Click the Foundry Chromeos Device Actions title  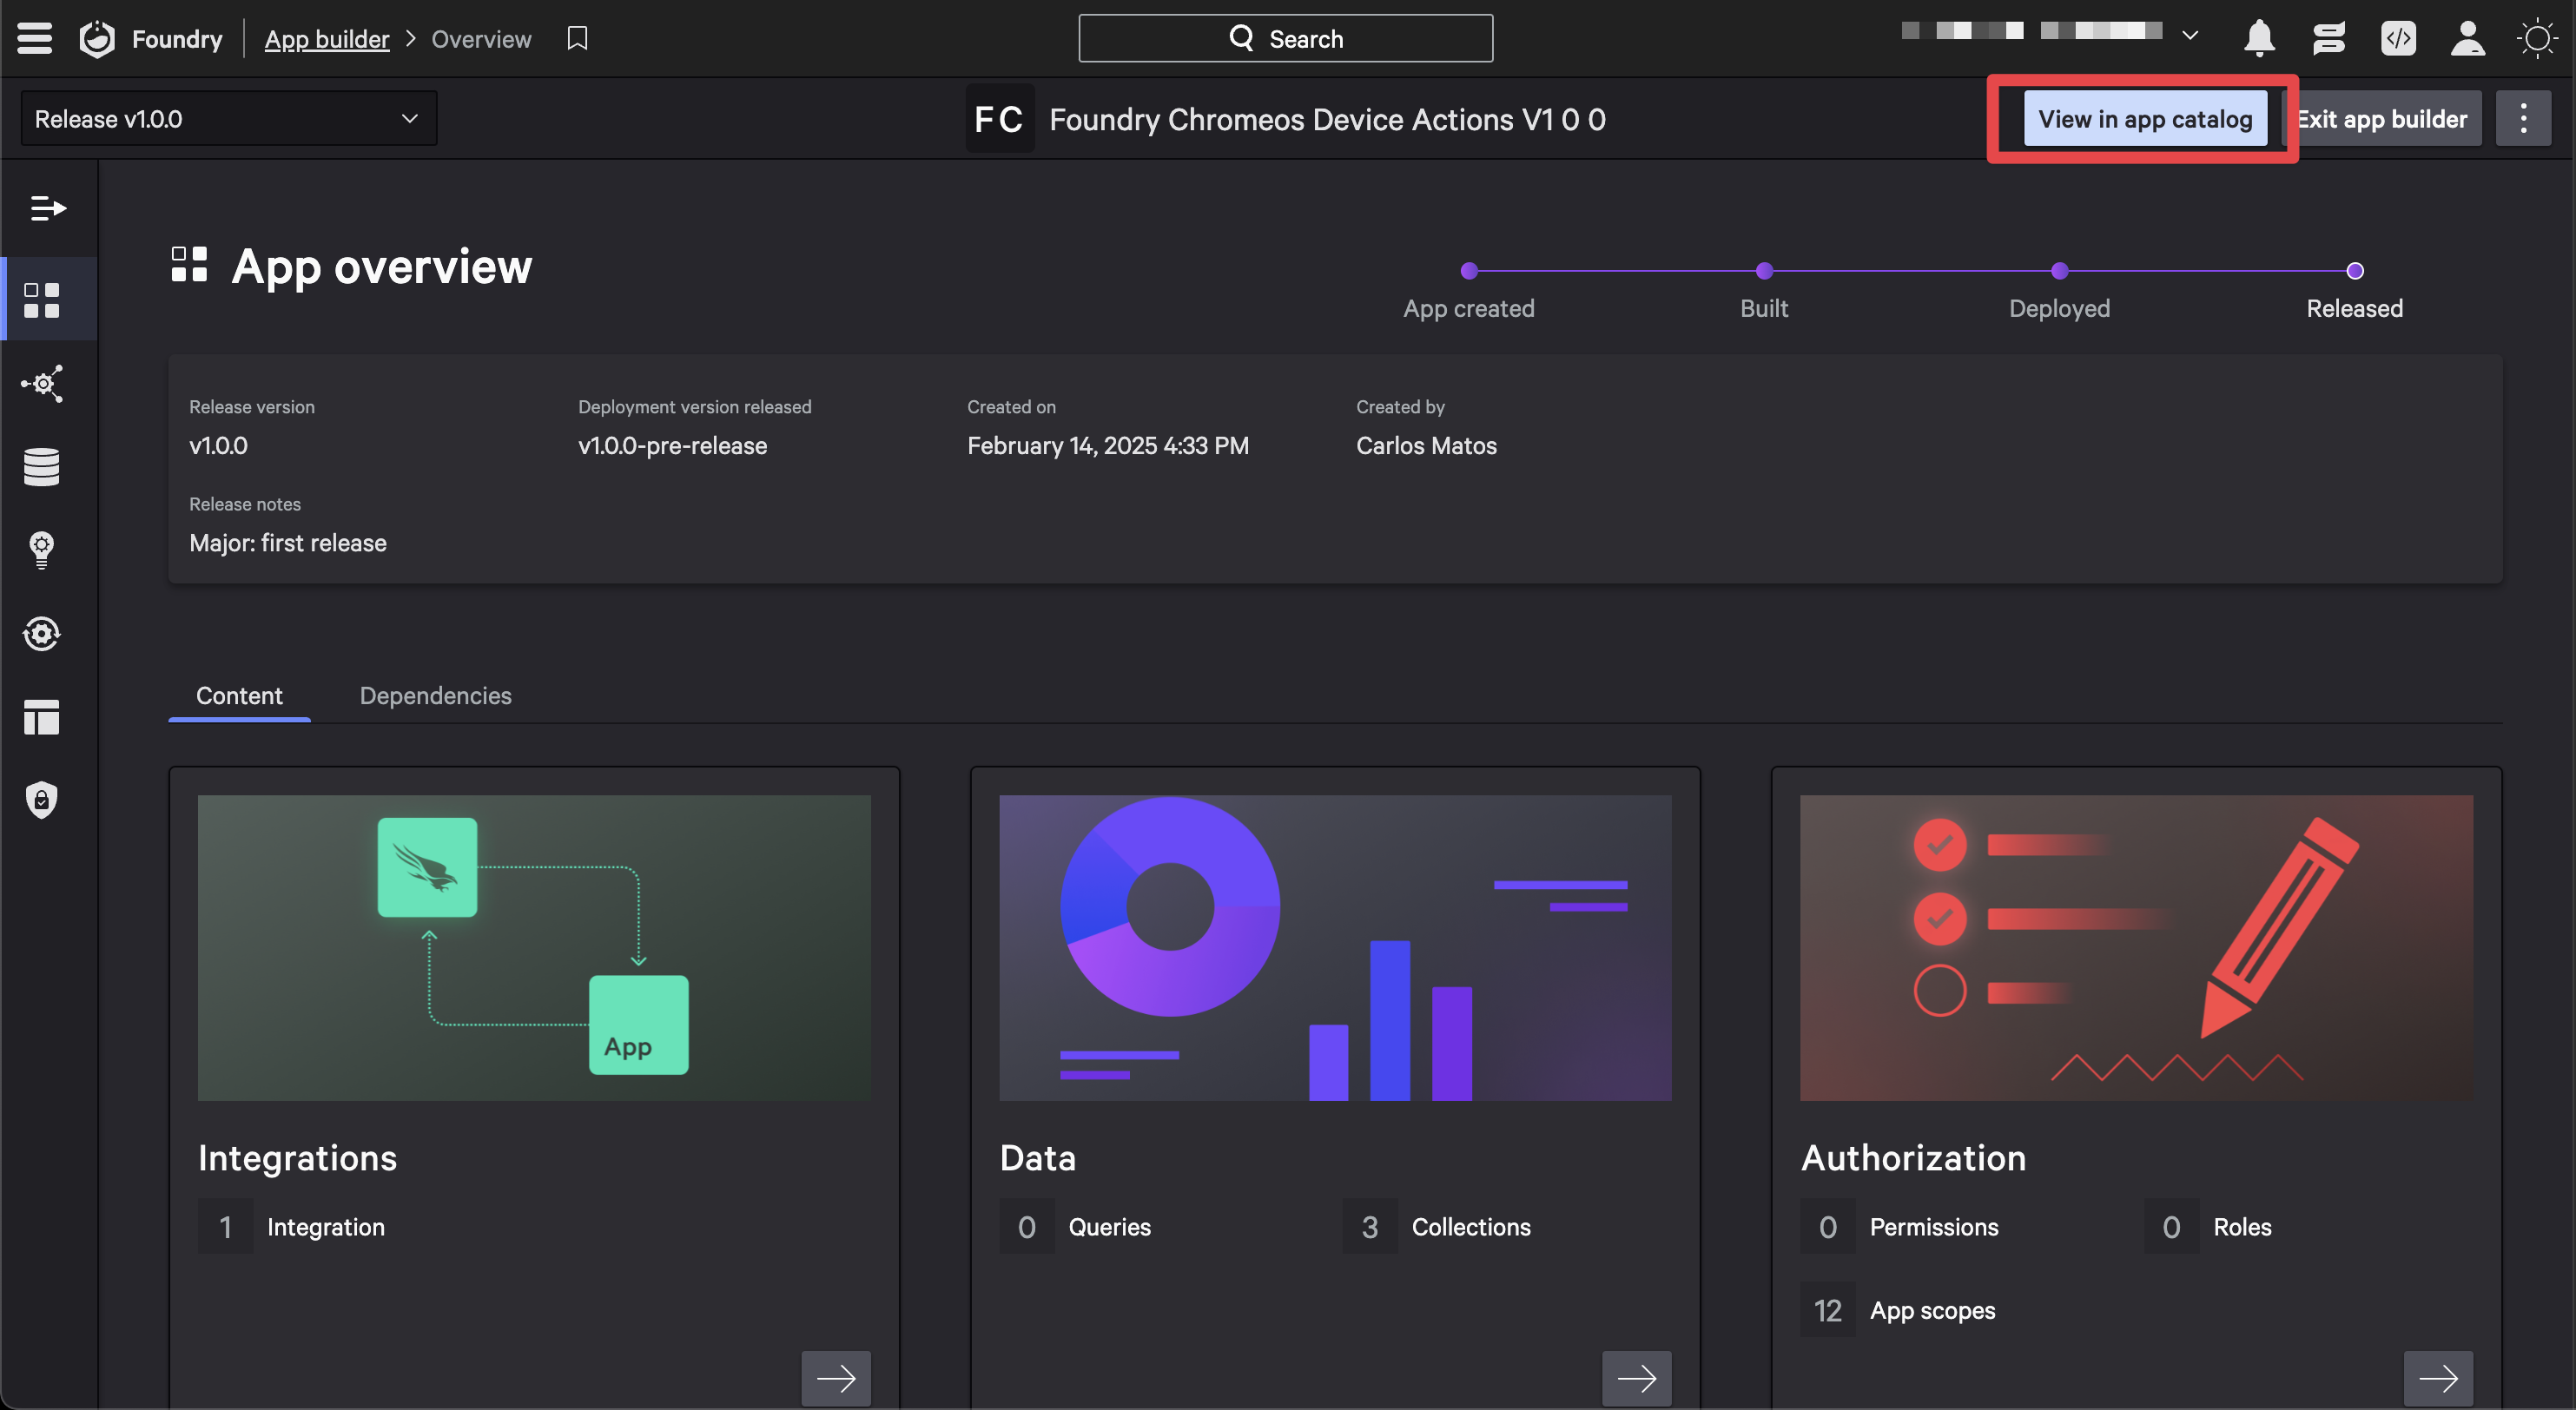coord(1327,119)
